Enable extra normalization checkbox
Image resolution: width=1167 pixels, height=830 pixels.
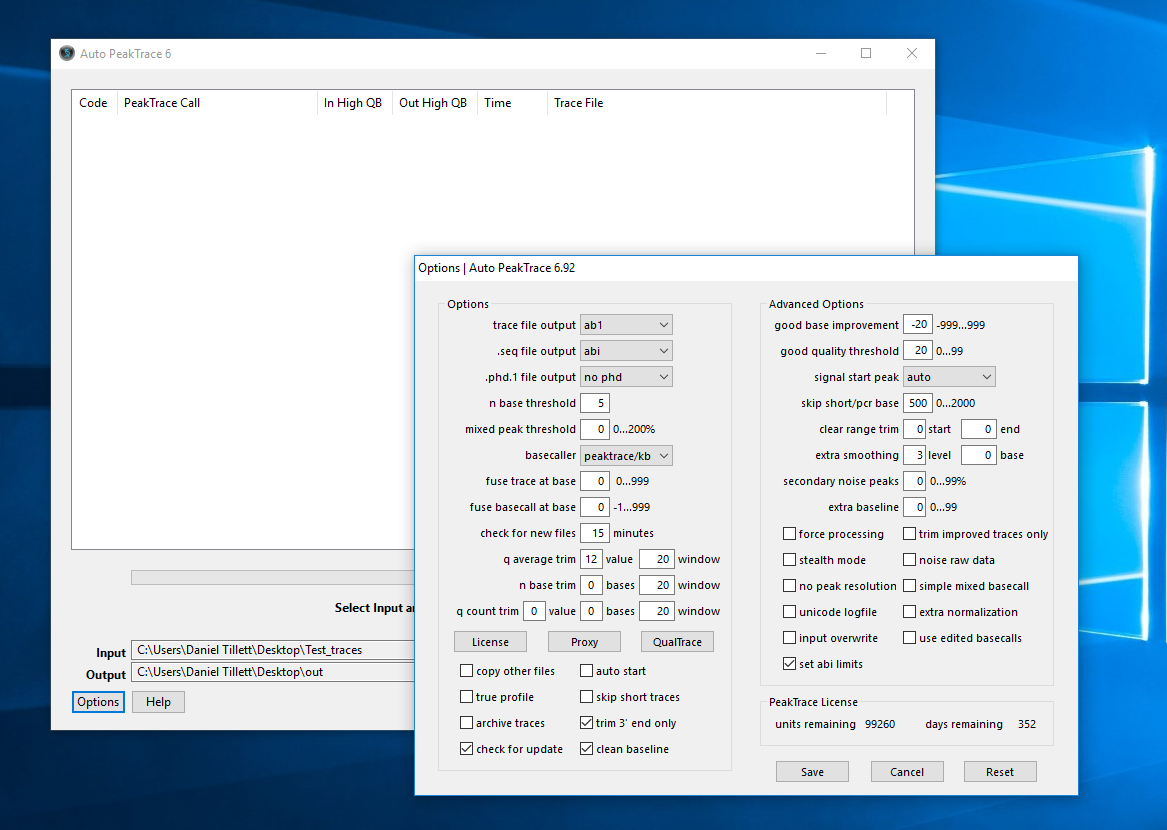(909, 612)
